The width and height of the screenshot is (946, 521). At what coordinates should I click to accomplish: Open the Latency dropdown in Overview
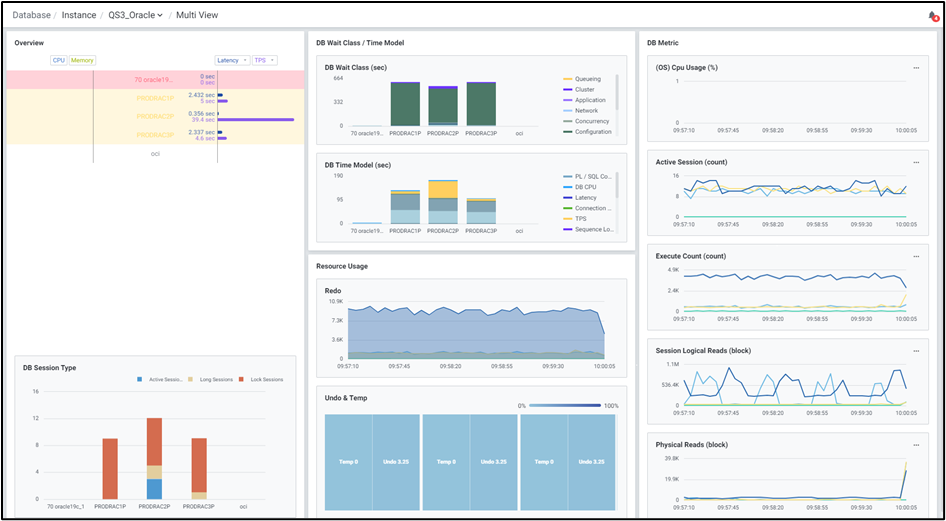tap(232, 60)
